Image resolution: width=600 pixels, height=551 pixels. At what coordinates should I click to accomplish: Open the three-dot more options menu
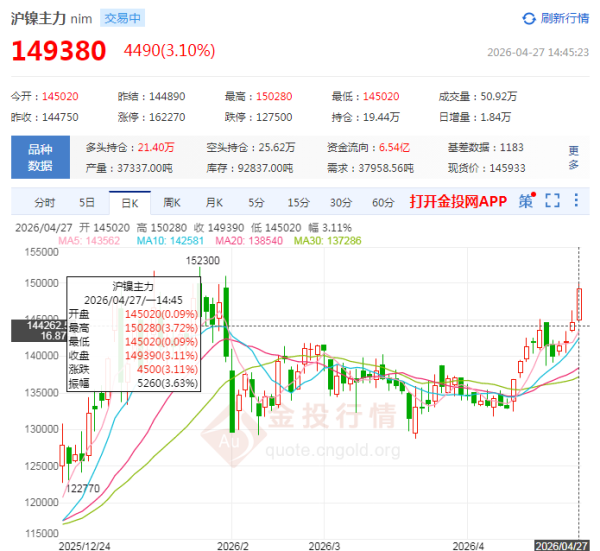[576, 201]
